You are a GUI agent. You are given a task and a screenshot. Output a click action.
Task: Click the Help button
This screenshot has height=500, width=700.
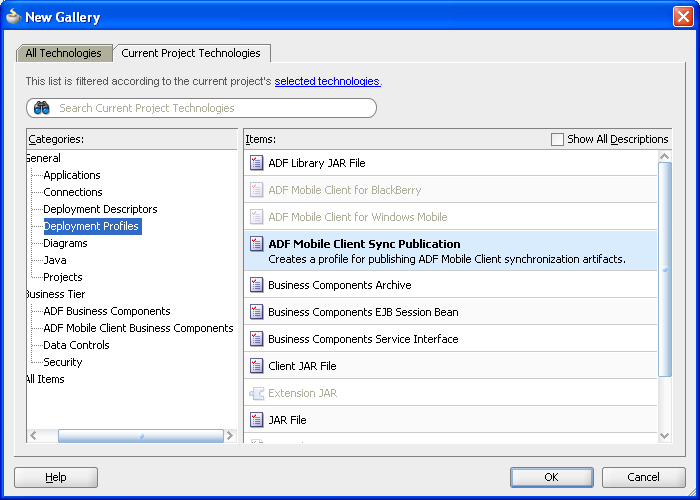pyautogui.click(x=56, y=477)
